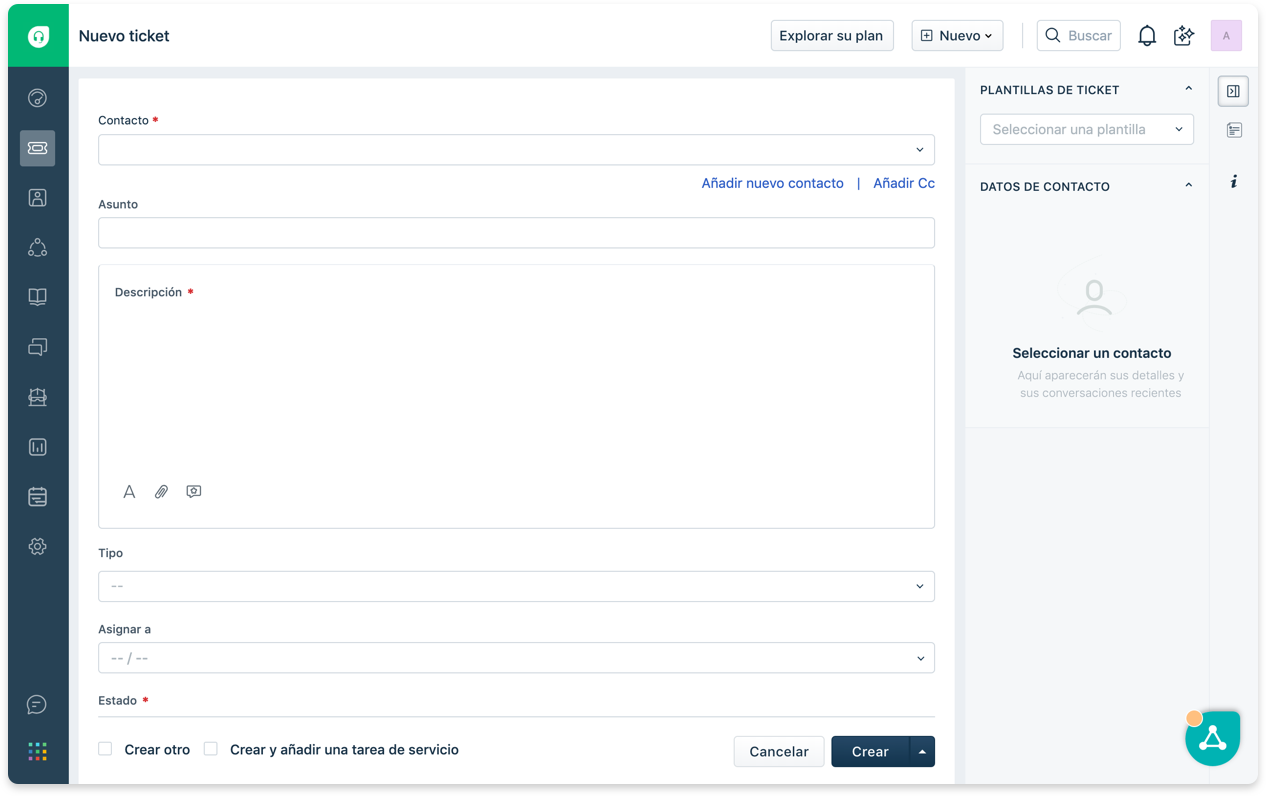1266x796 pixels.
Task: Open the Contacts icon in the sidebar
Action: [x=37, y=198]
